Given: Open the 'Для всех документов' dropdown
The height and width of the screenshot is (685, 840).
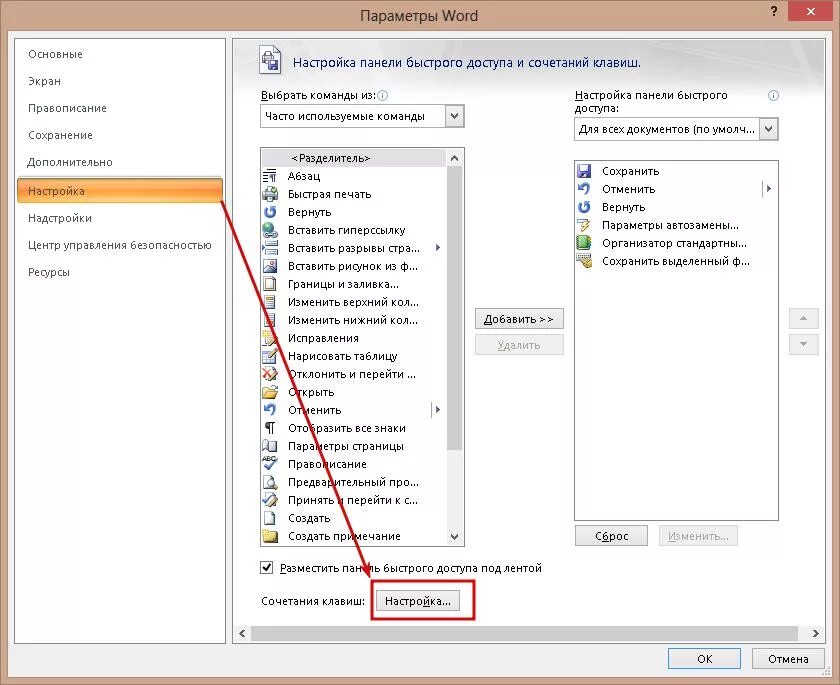Looking at the screenshot, I should [x=768, y=129].
